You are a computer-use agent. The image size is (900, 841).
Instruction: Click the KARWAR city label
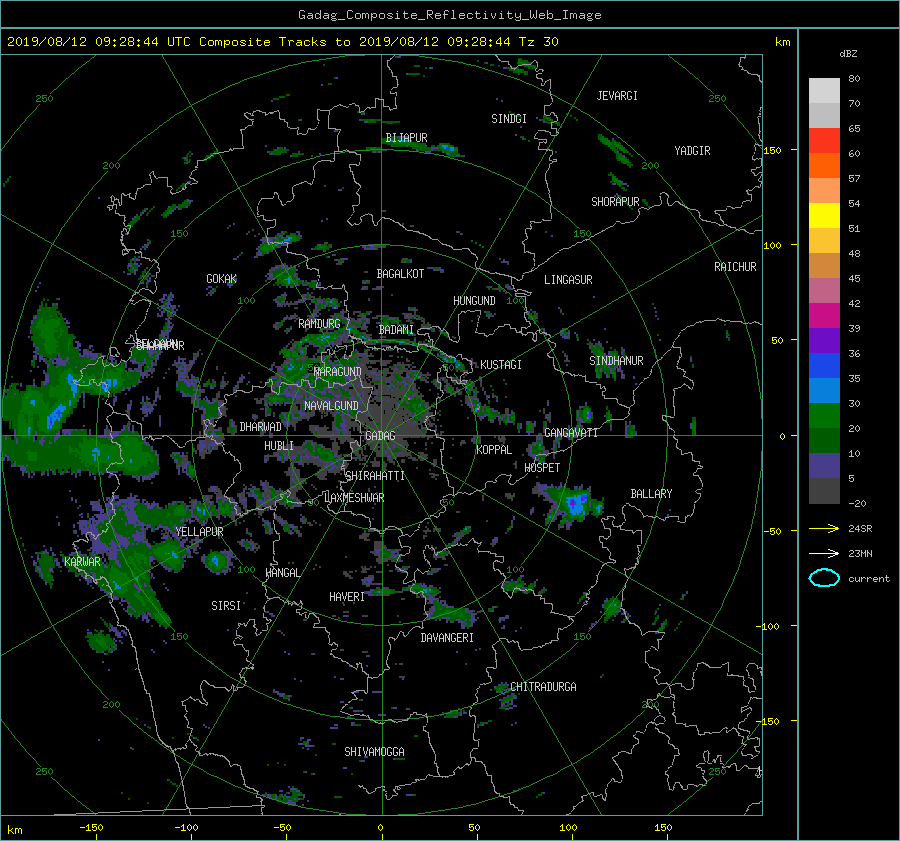tap(82, 562)
